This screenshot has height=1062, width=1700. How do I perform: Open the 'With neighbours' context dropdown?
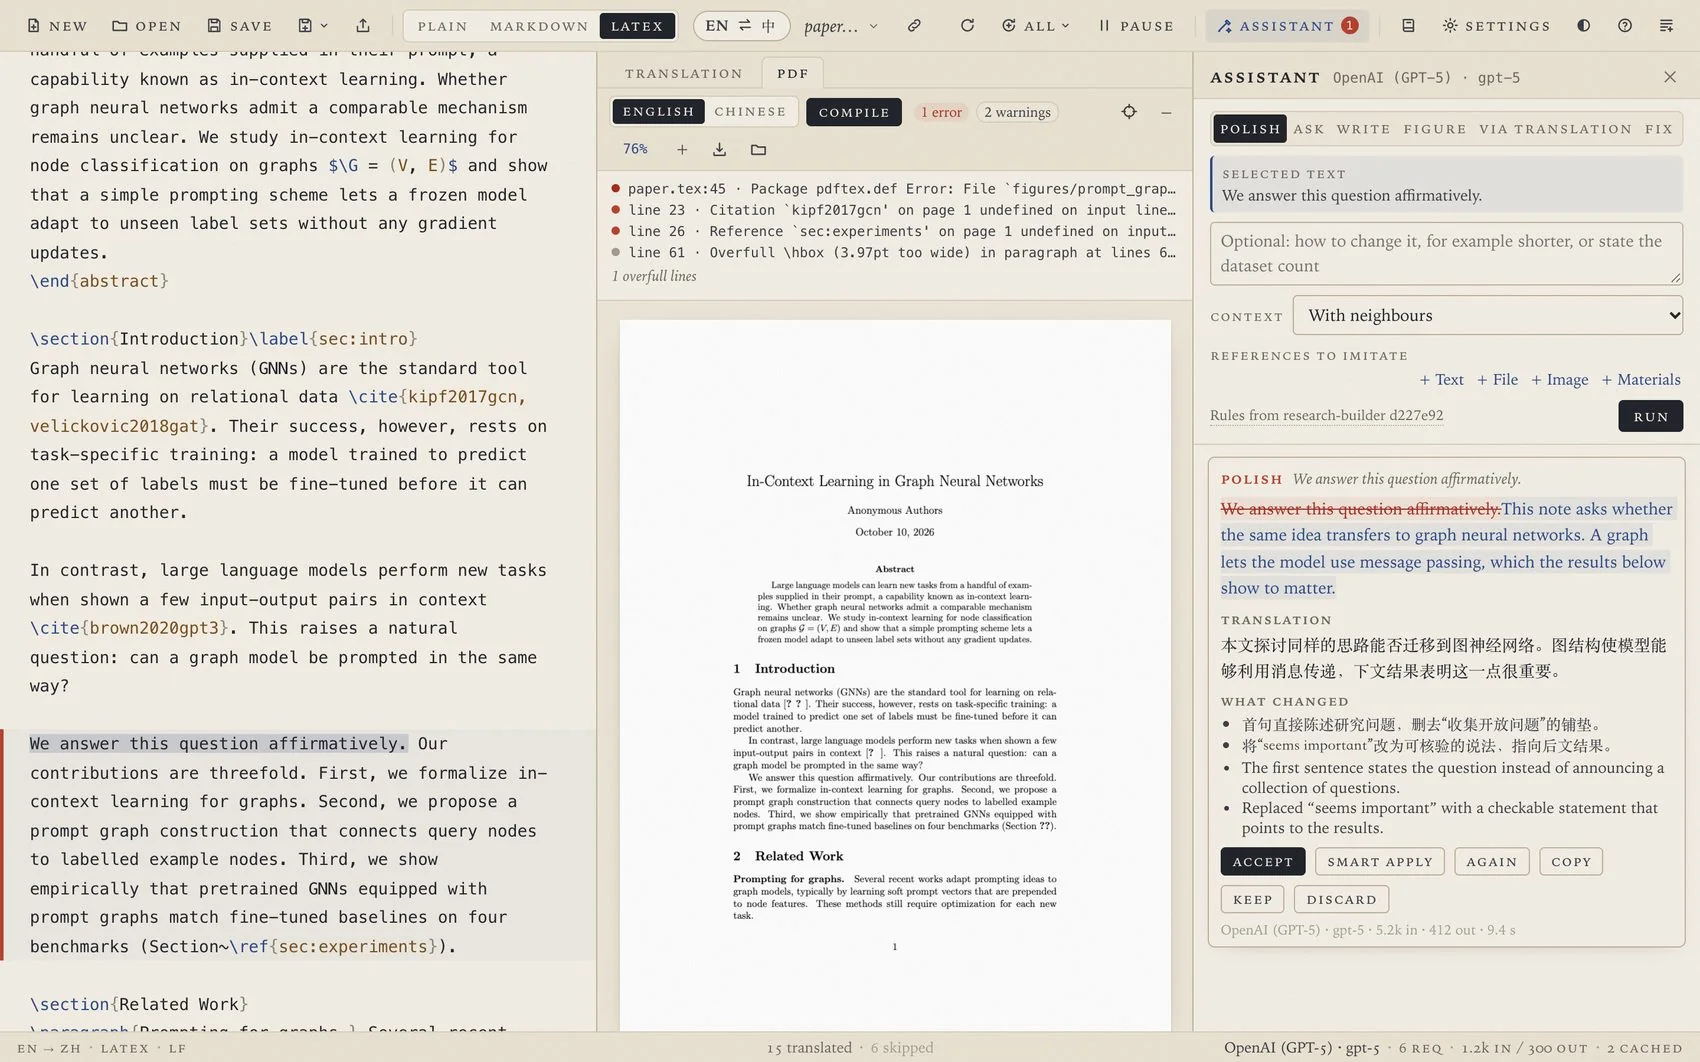point(1488,315)
